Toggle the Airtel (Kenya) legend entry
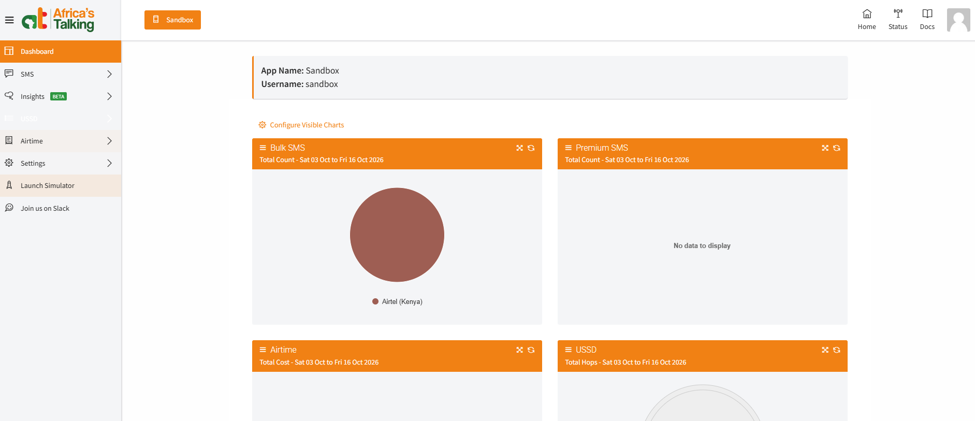 tap(397, 302)
